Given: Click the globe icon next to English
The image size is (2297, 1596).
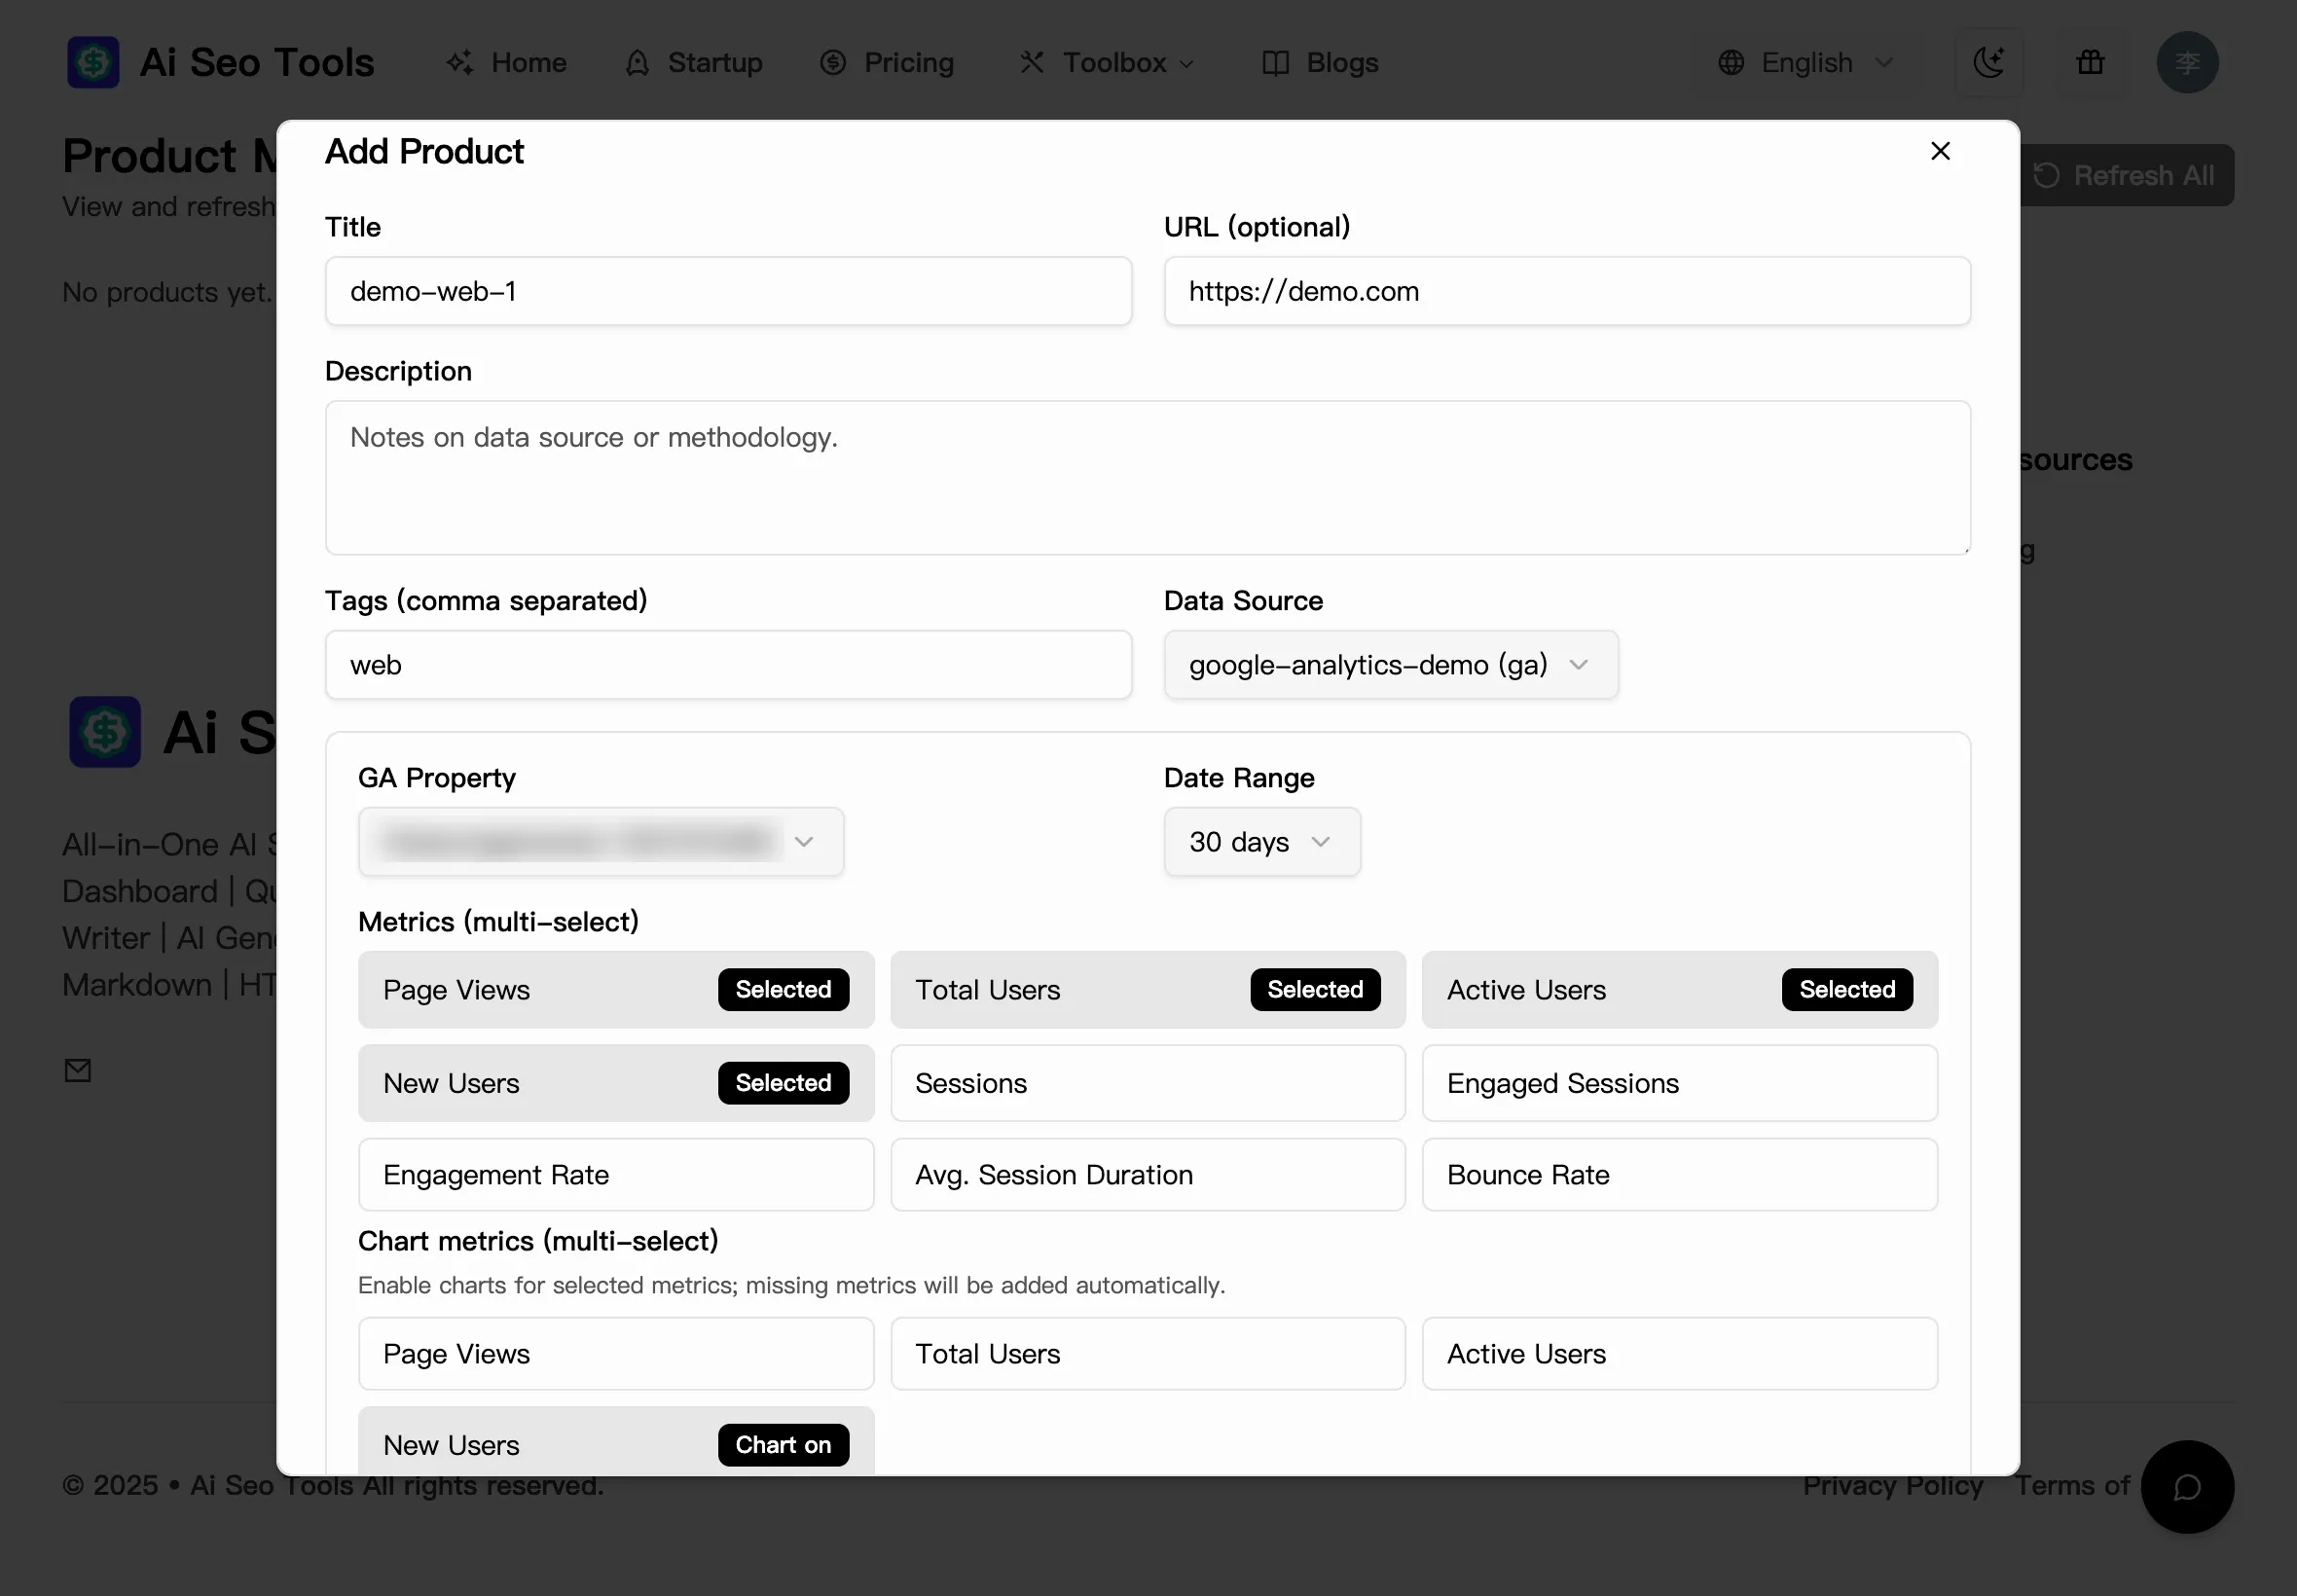Looking at the screenshot, I should 1732,62.
